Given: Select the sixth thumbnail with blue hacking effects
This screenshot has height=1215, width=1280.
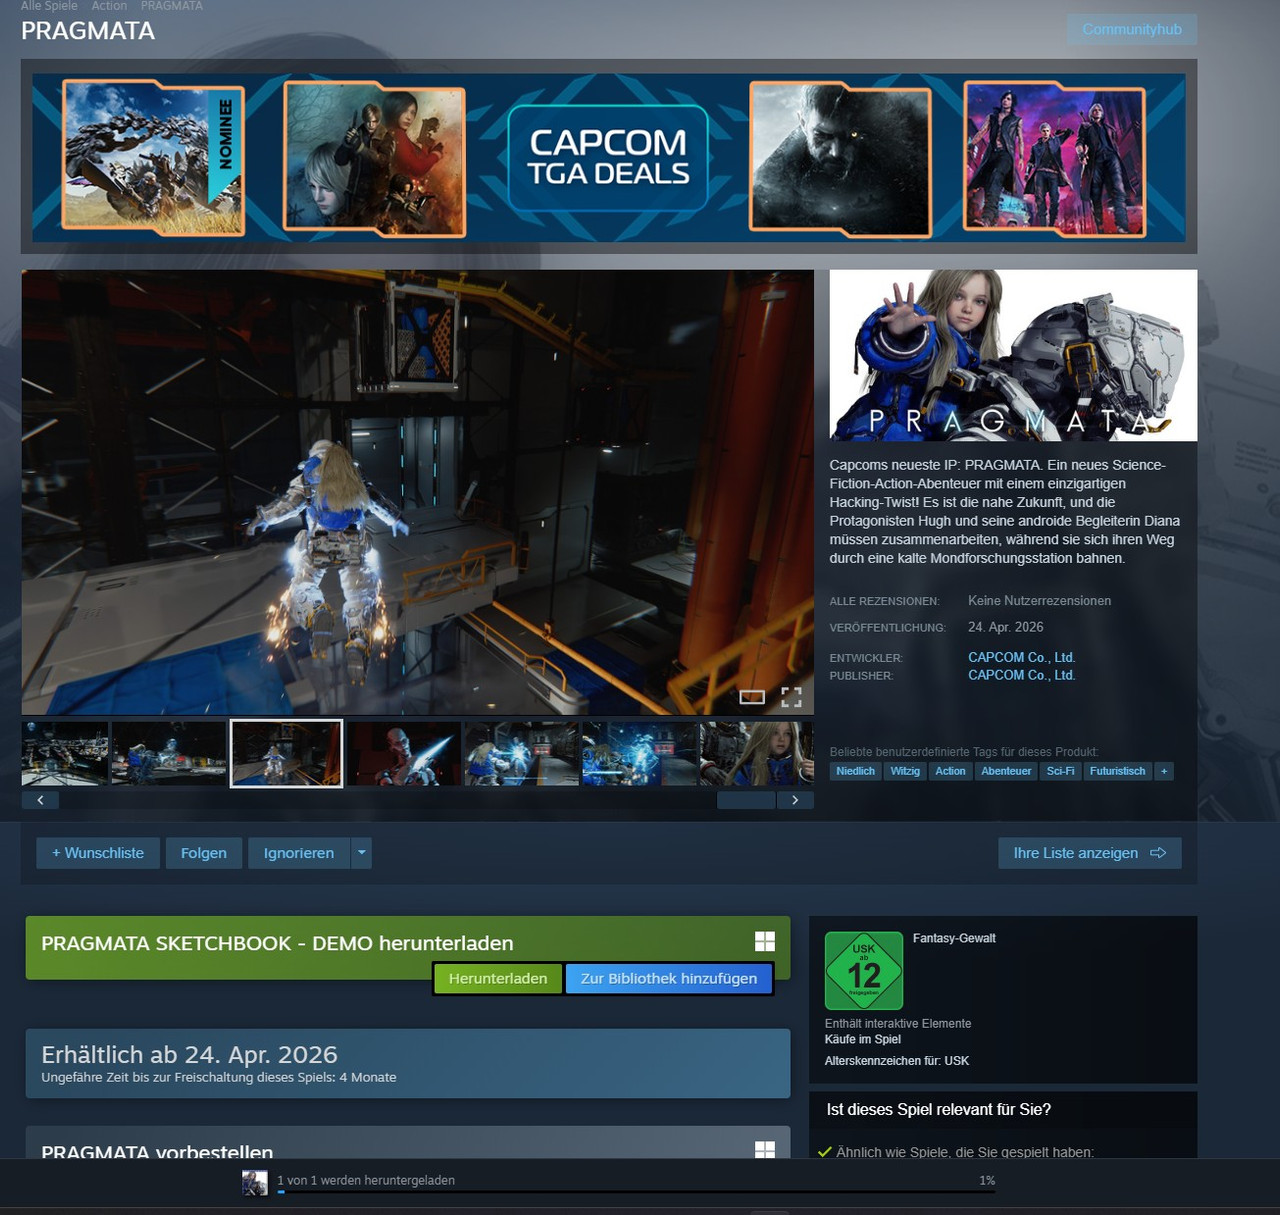Looking at the screenshot, I should coord(640,753).
